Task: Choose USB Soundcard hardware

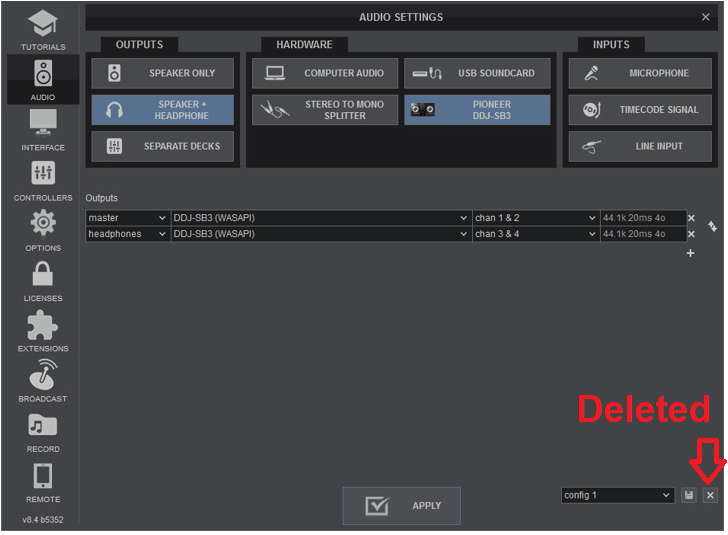Action: pyautogui.click(x=477, y=73)
